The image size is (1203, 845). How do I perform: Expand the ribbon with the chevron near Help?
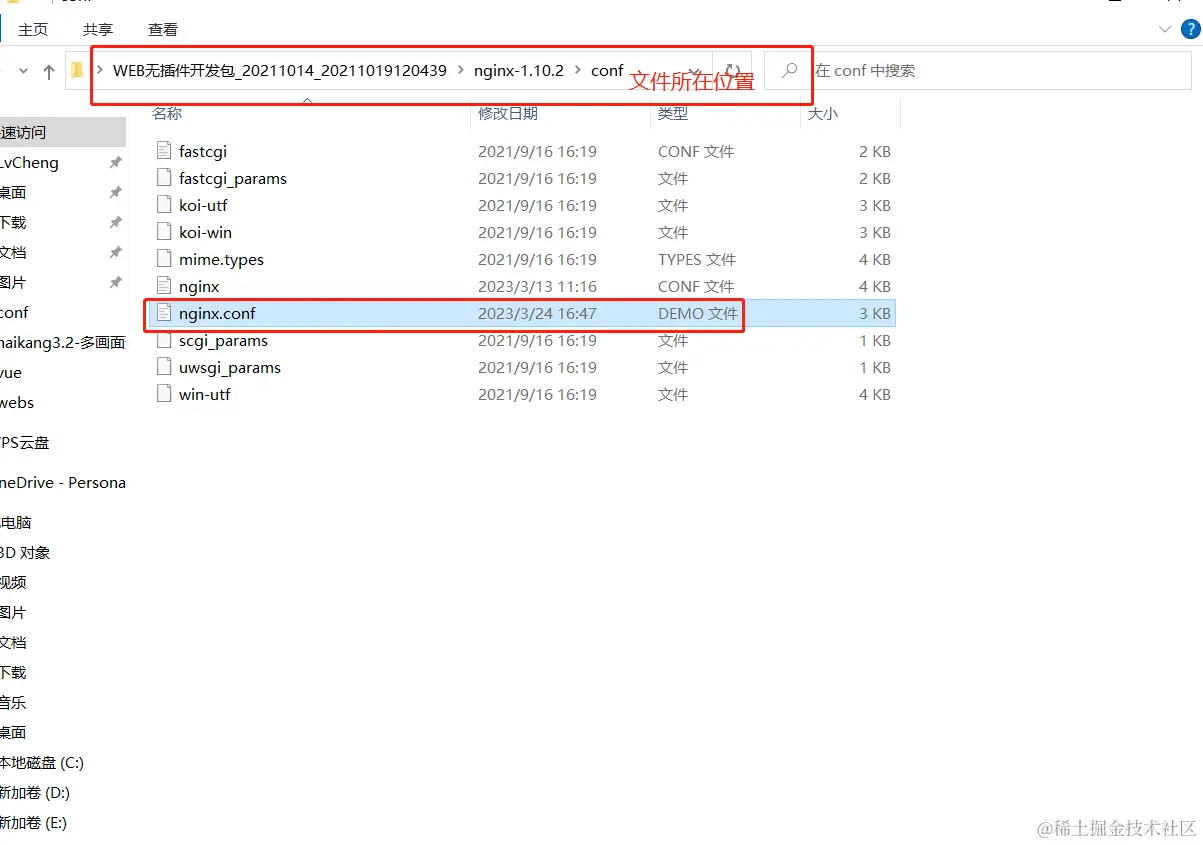1167,29
